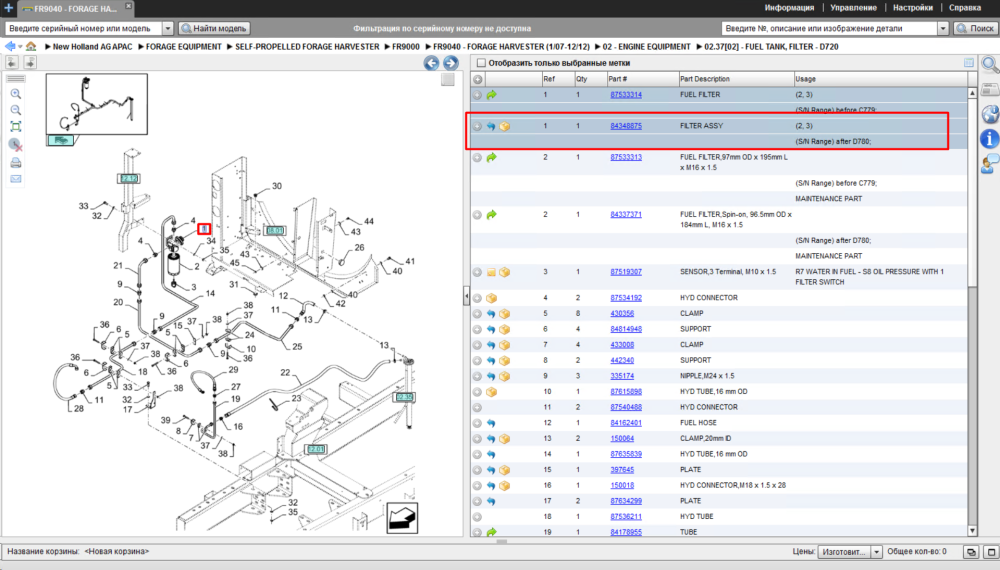Open history dropdown next to back arrow
The width and height of the screenshot is (1000, 570).
point(20,47)
